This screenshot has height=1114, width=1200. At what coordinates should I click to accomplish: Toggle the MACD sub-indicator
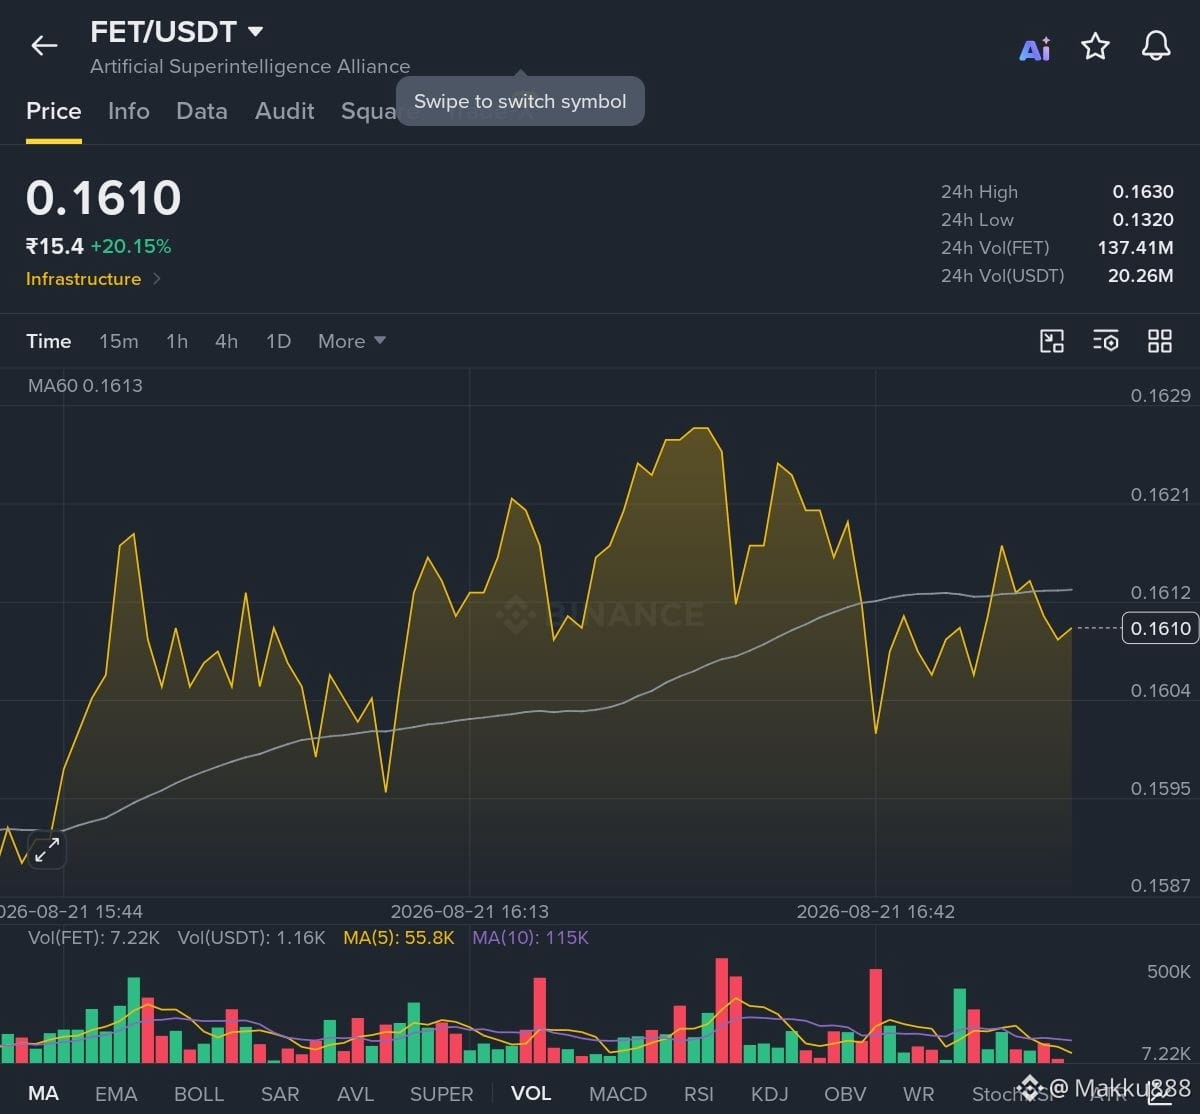[618, 1093]
